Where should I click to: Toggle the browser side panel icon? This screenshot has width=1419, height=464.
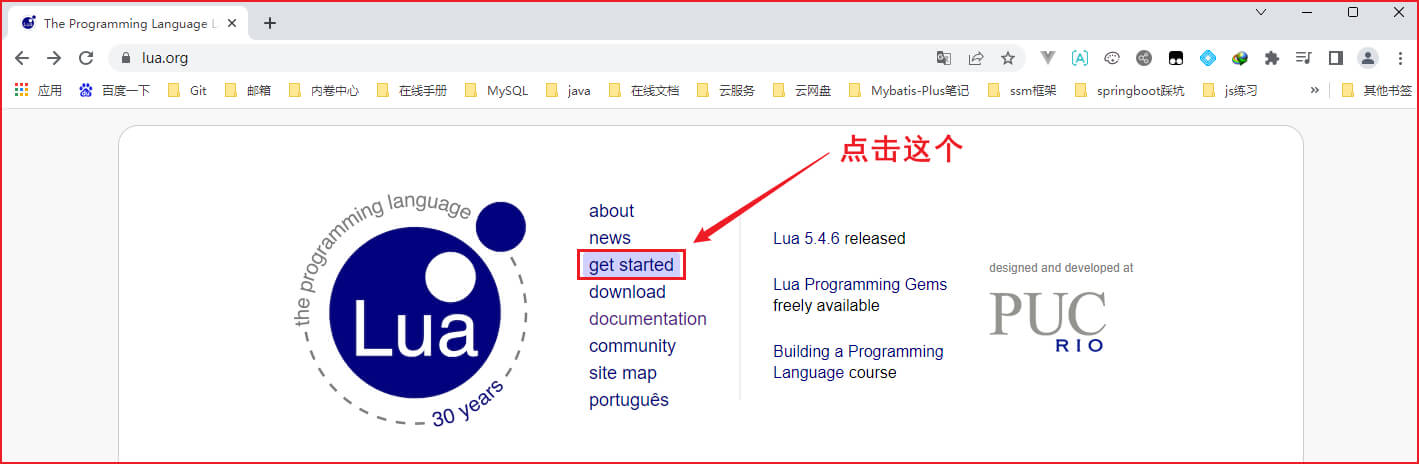click(1335, 58)
